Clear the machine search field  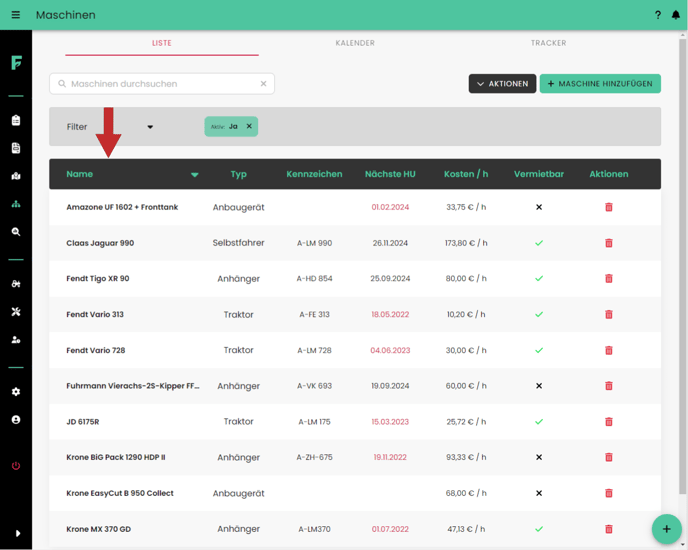tap(263, 83)
